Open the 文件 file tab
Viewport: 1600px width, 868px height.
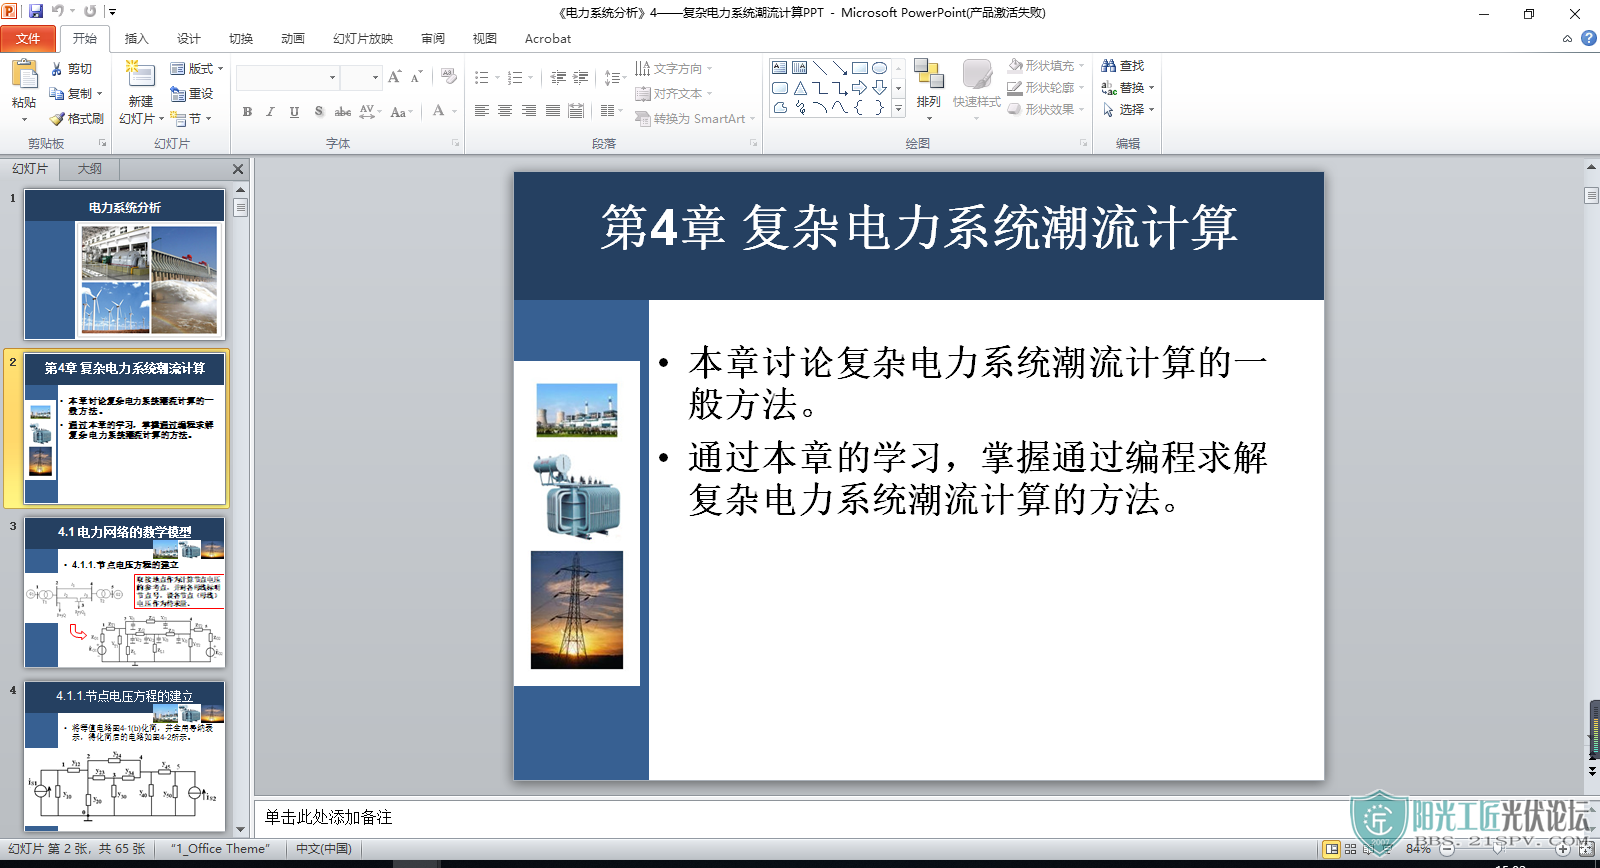click(28, 39)
